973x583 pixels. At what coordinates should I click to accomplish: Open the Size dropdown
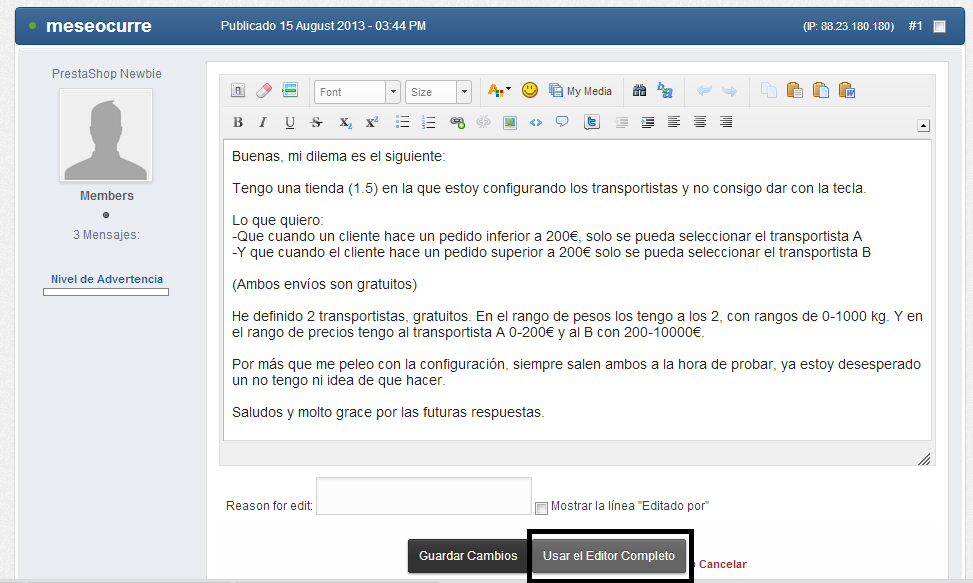[x=437, y=91]
